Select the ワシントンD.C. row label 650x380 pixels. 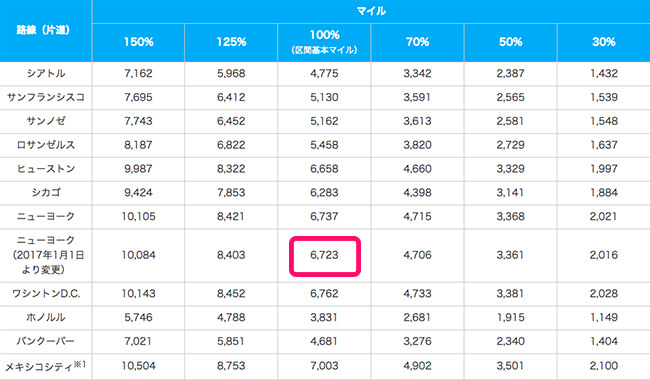(46, 294)
